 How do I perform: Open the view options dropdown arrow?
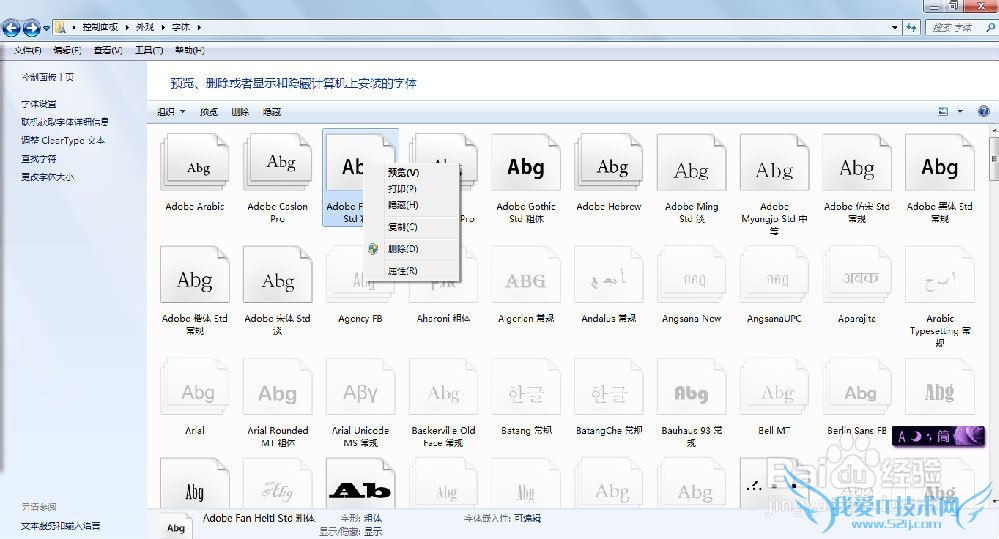tap(960, 111)
